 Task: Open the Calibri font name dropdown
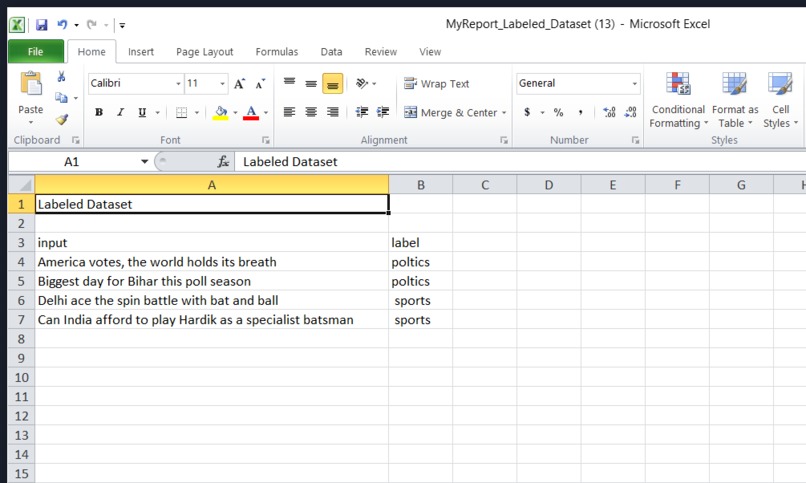point(178,83)
